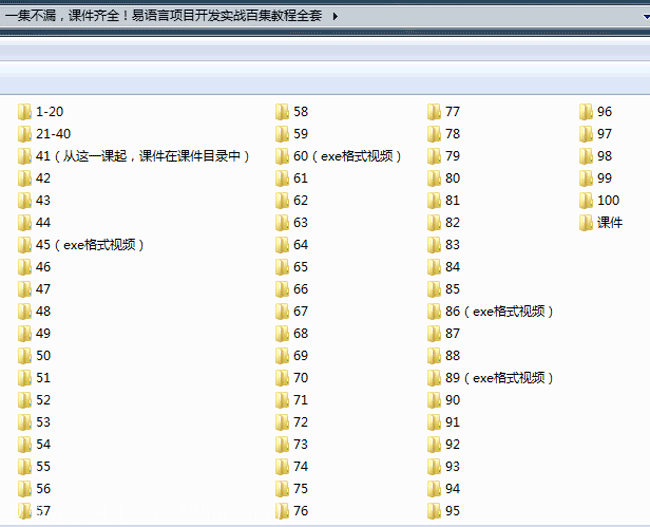Select the folder name 84
Viewport: 650px width, 527px height.
[453, 267]
